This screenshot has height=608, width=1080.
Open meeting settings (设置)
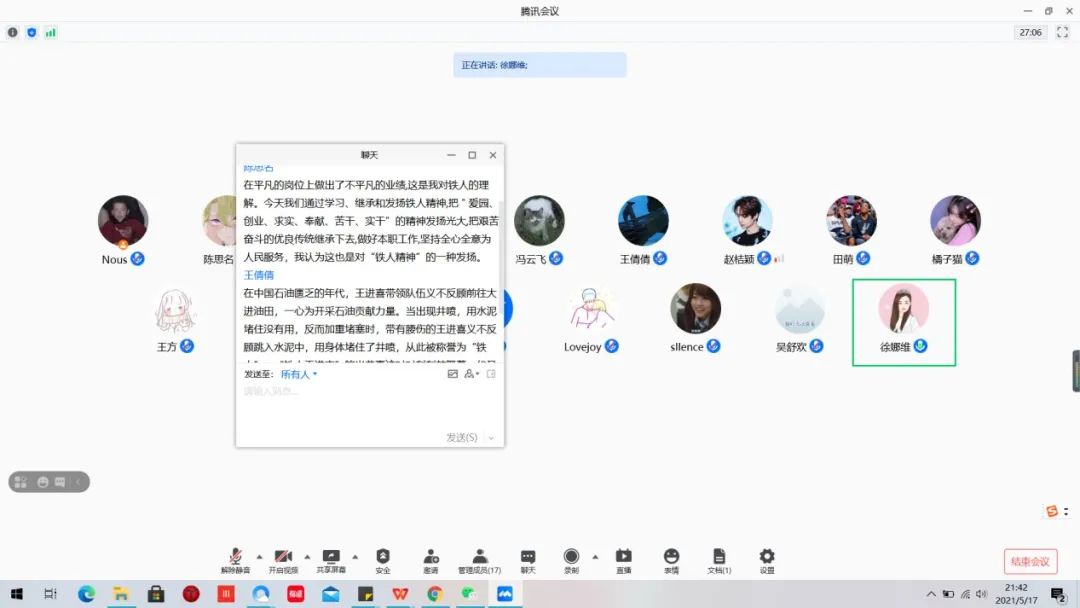click(767, 560)
